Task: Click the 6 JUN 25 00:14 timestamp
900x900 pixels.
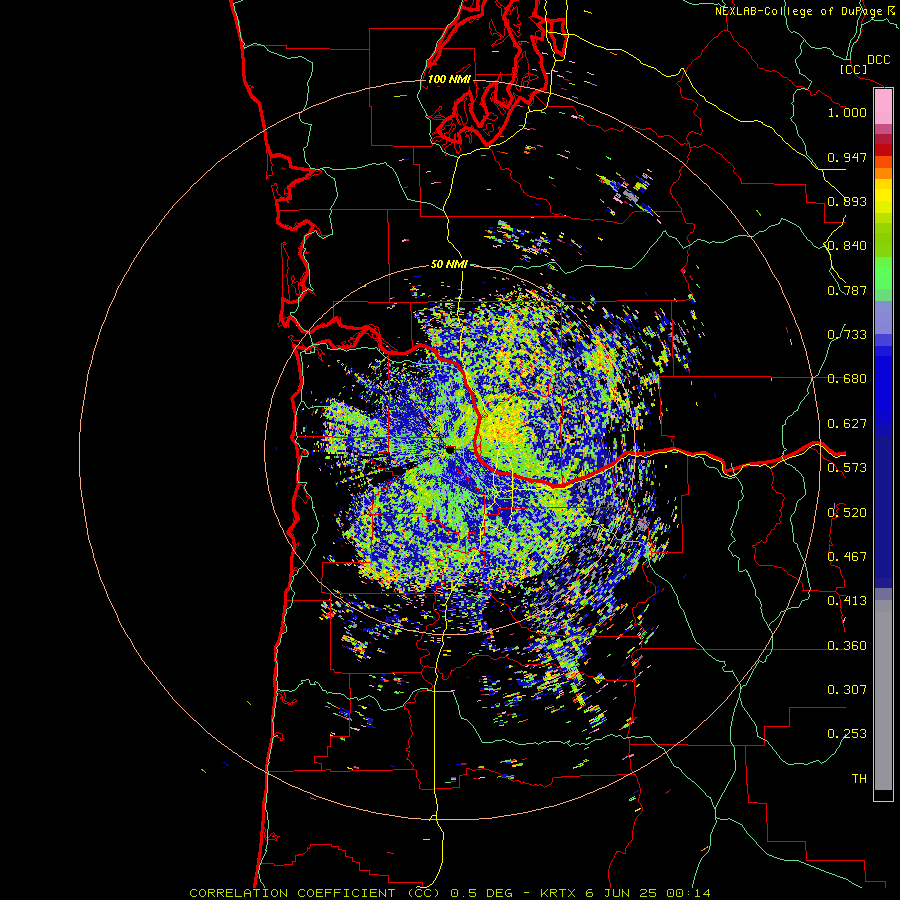Action: point(648,893)
